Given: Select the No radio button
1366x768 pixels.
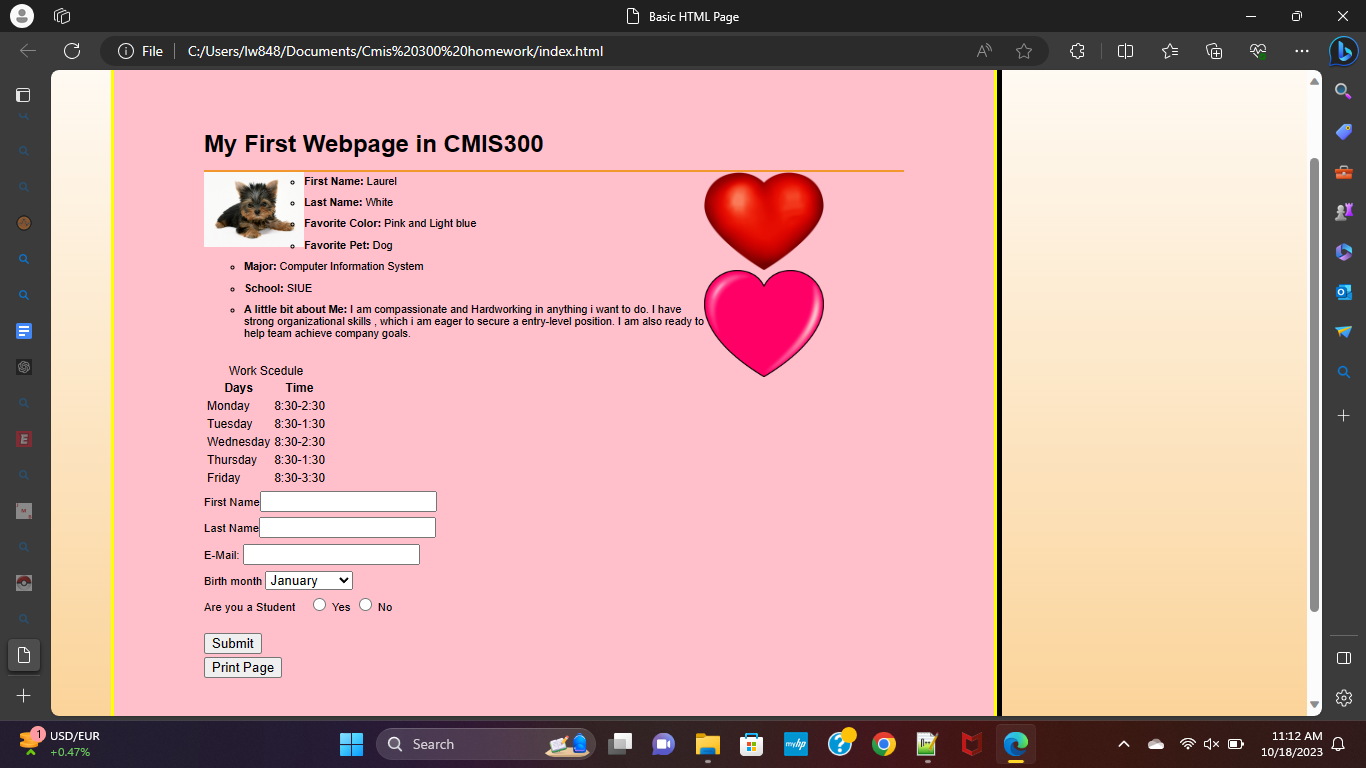Looking at the screenshot, I should 366,605.
